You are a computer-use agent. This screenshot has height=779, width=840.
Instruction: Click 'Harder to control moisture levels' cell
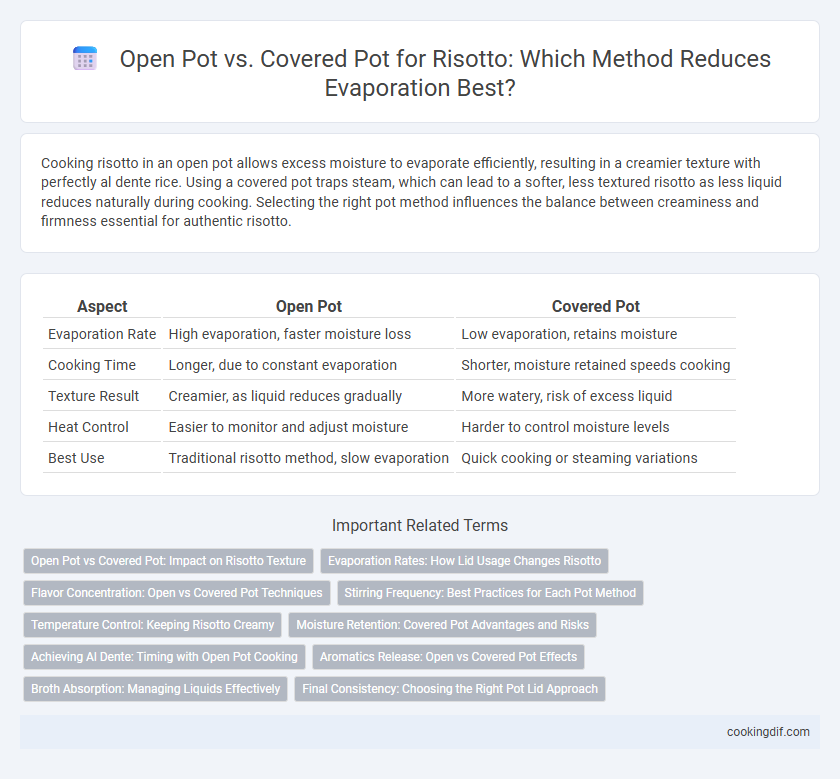click(596, 427)
